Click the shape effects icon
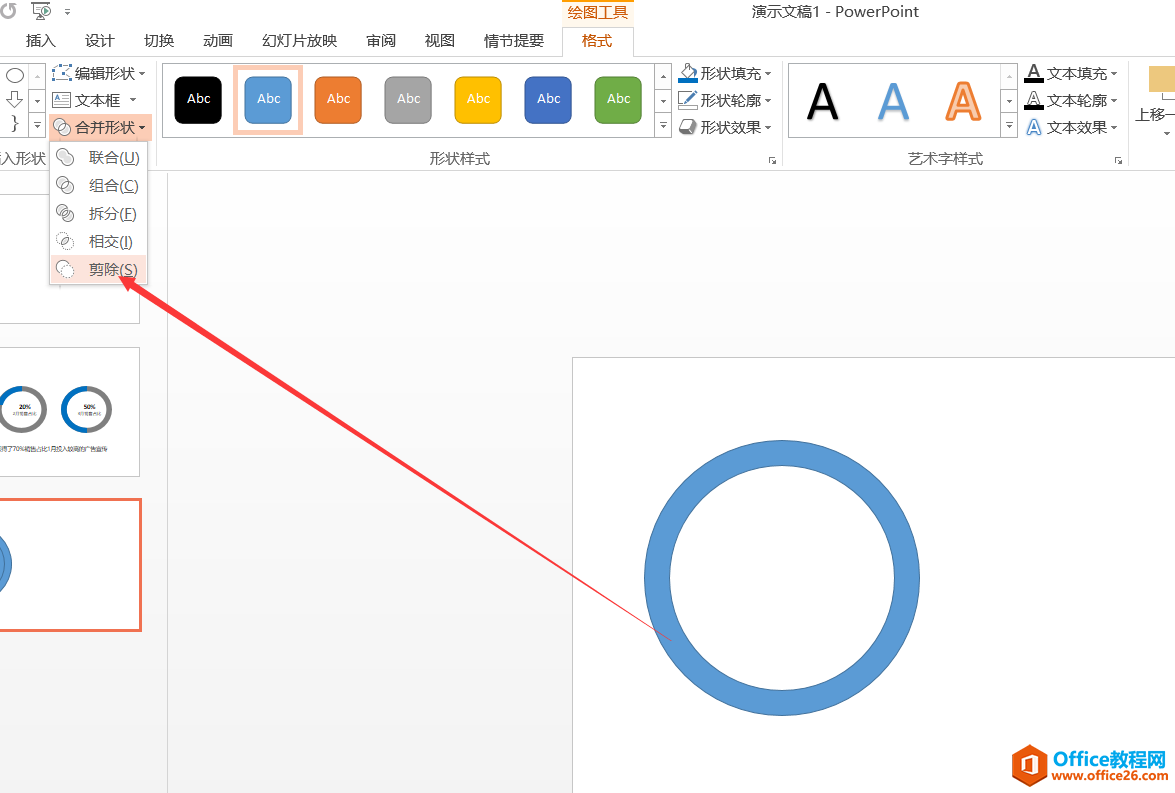The width and height of the screenshot is (1175, 793). point(688,127)
